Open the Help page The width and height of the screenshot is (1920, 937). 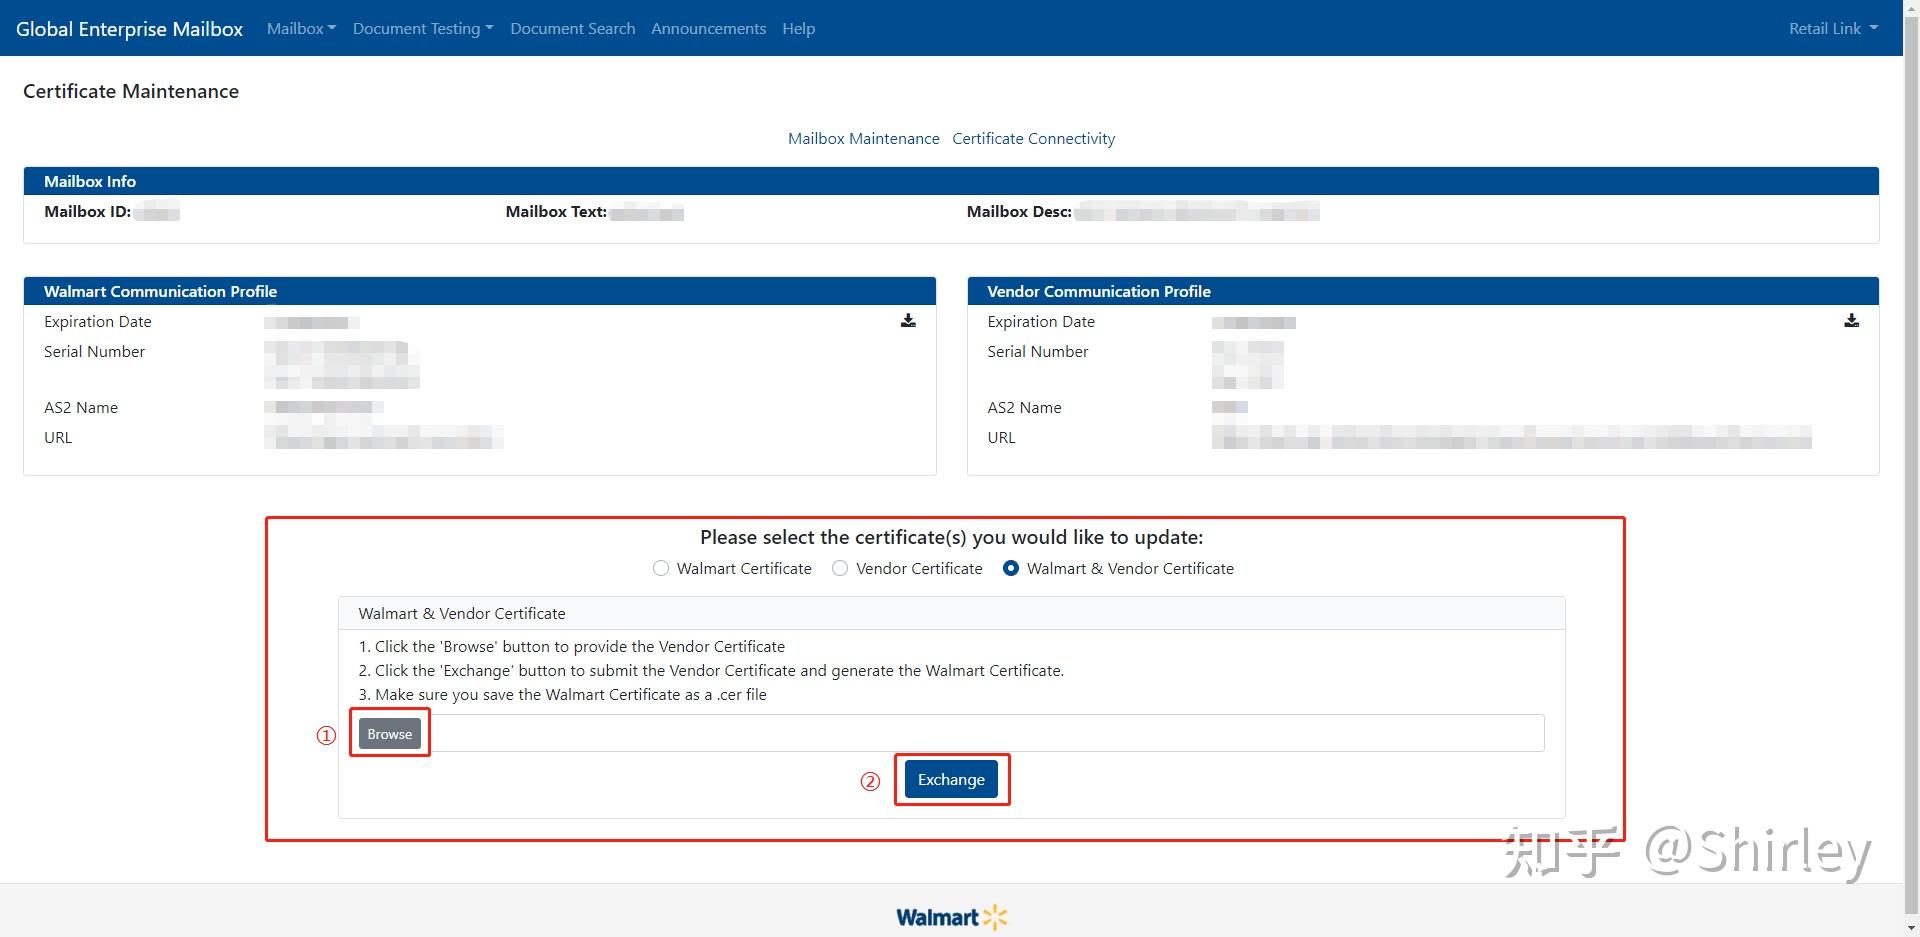coord(797,28)
